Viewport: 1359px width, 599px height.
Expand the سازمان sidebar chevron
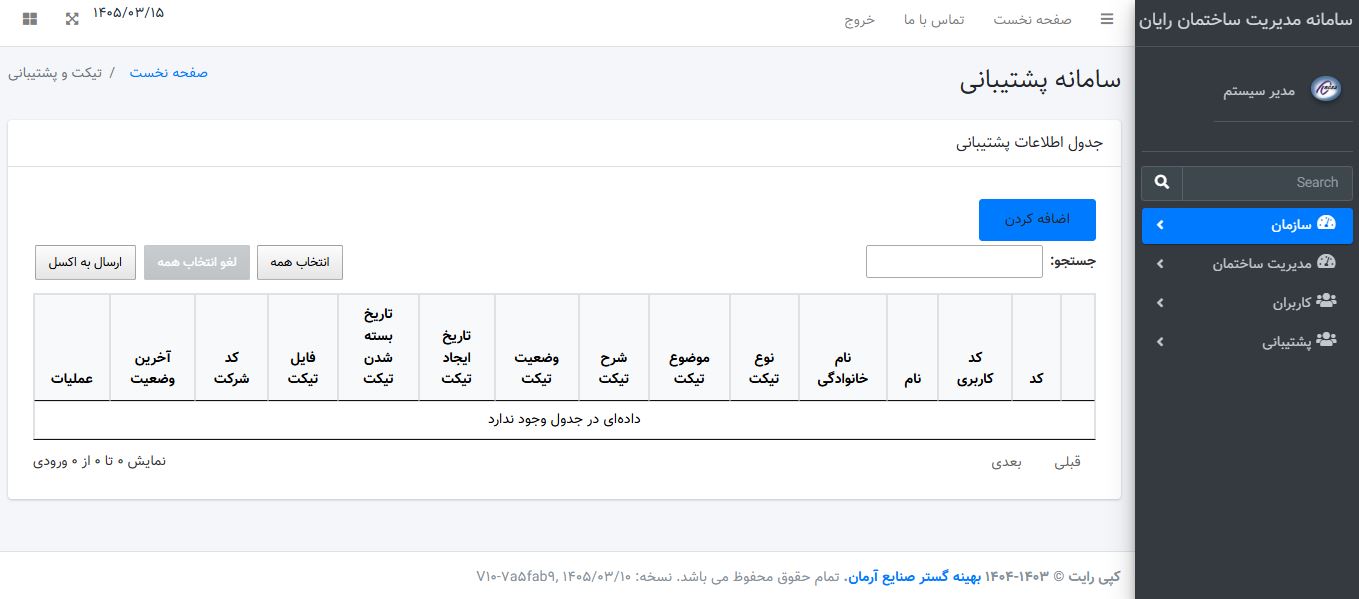pyautogui.click(x=1160, y=225)
